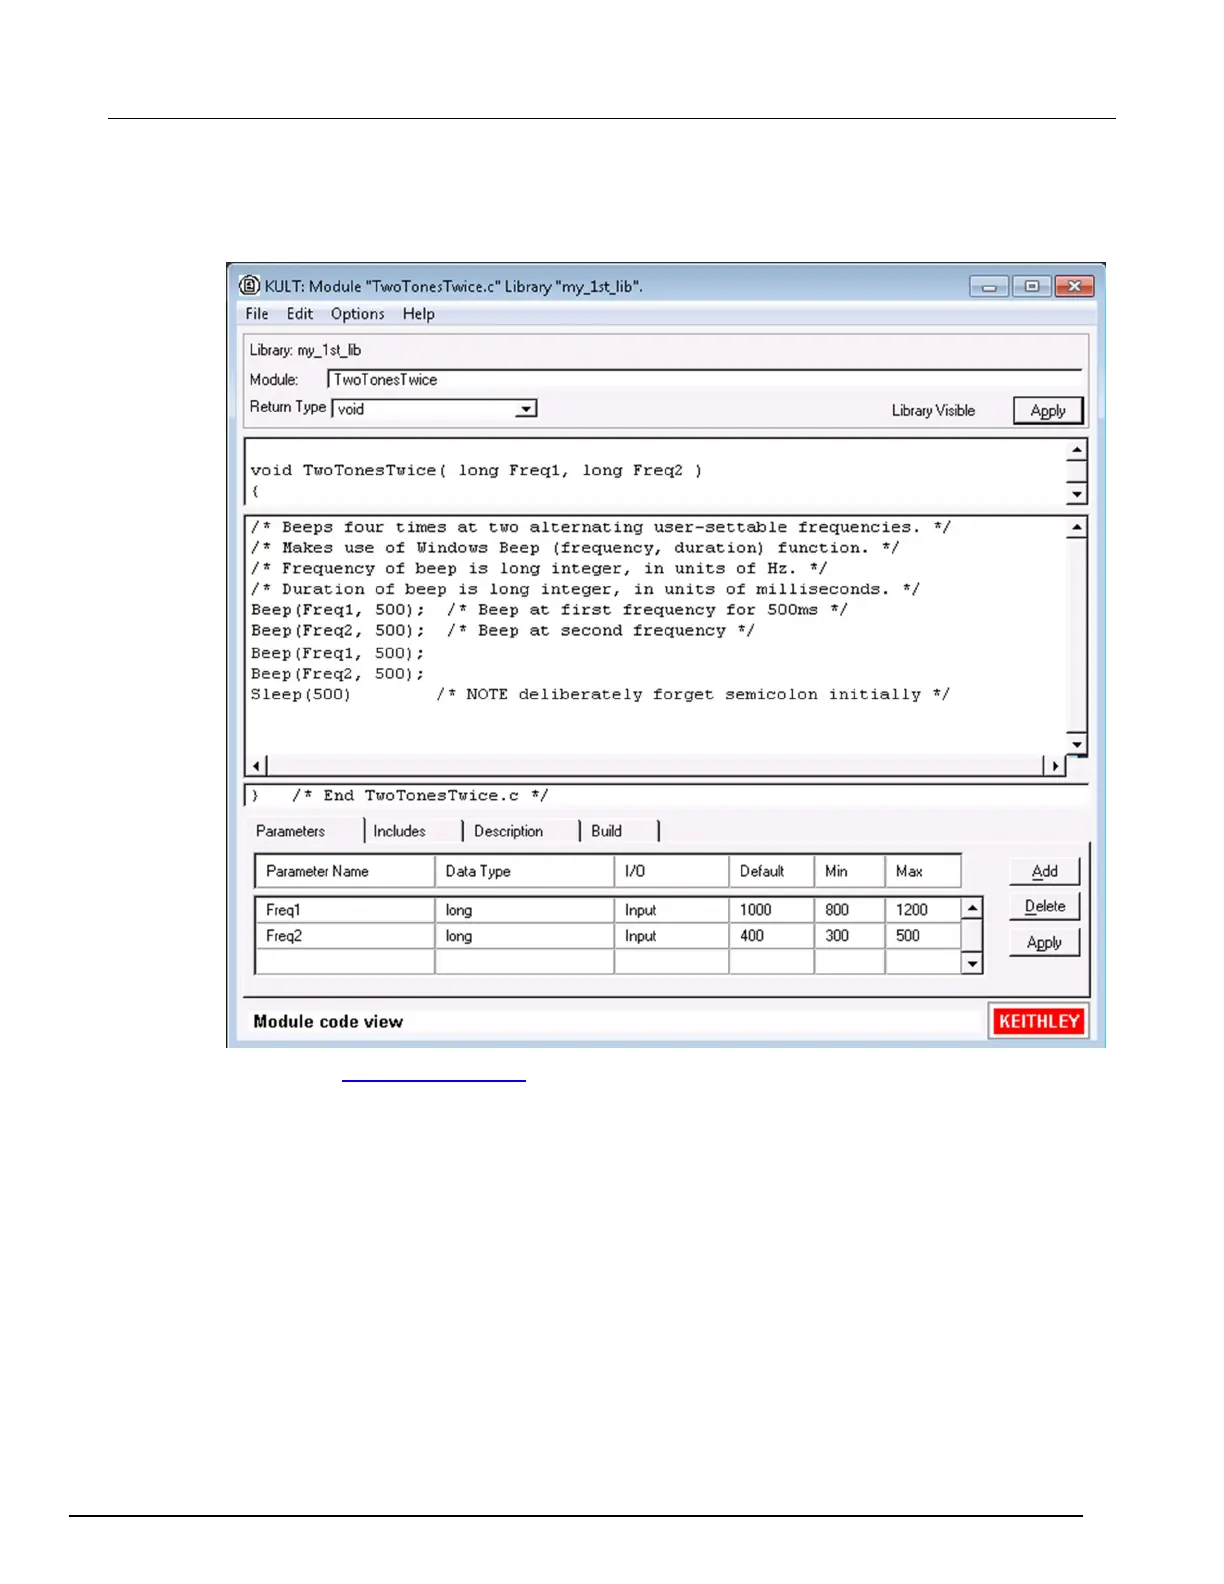Click the first Beep(Freq1, 500) code line
This screenshot has width=1224, height=1584.
(x=549, y=610)
